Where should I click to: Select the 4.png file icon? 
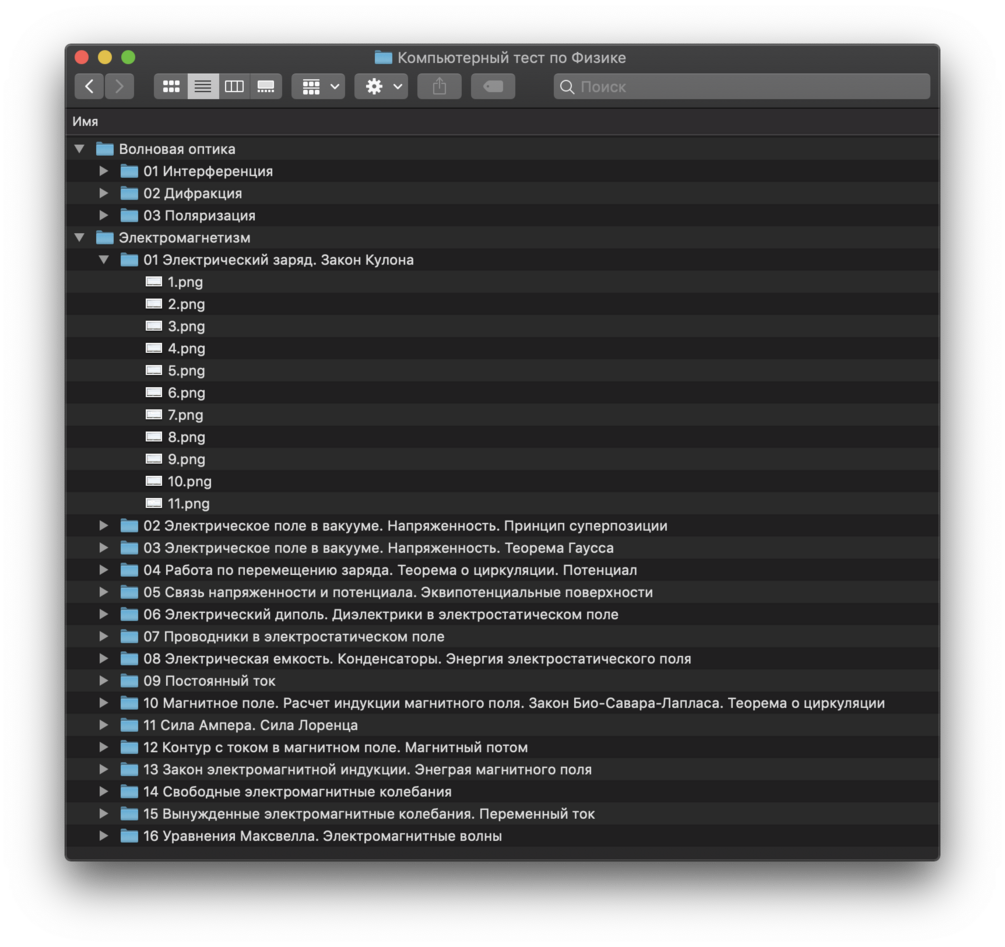[154, 348]
